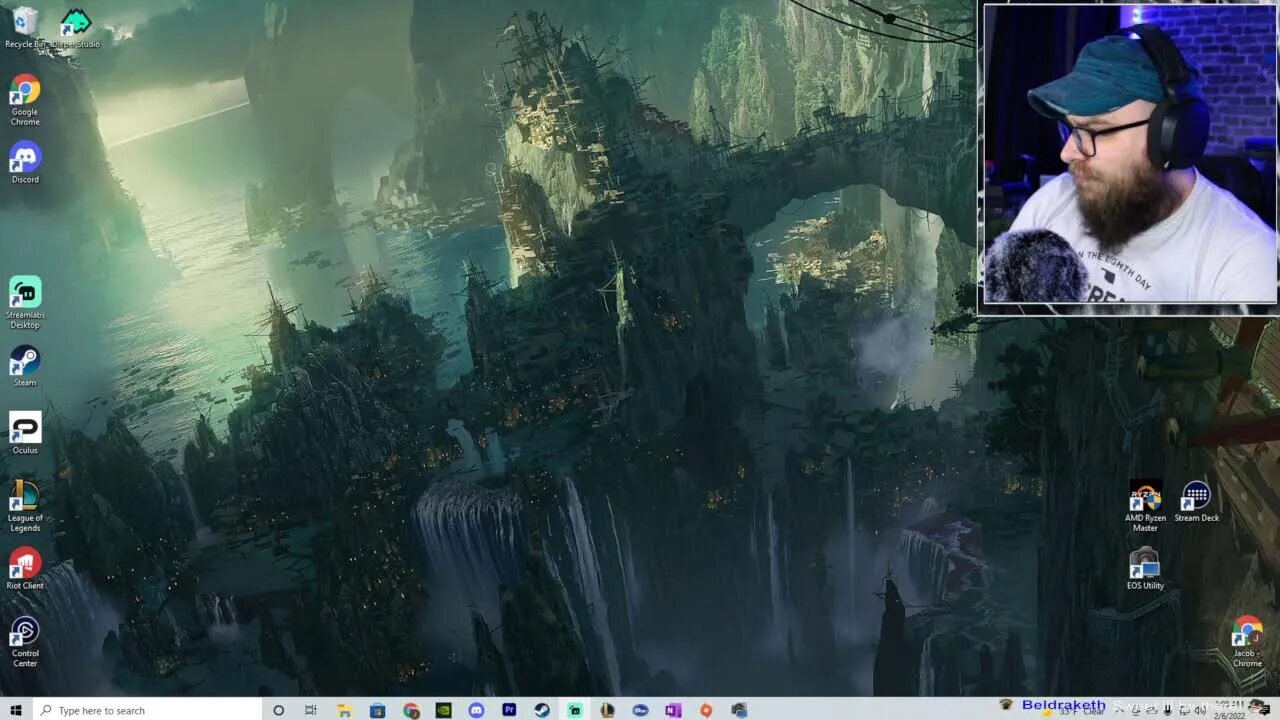Open Discord from the taskbar
The width and height of the screenshot is (1280, 720).
click(x=476, y=710)
